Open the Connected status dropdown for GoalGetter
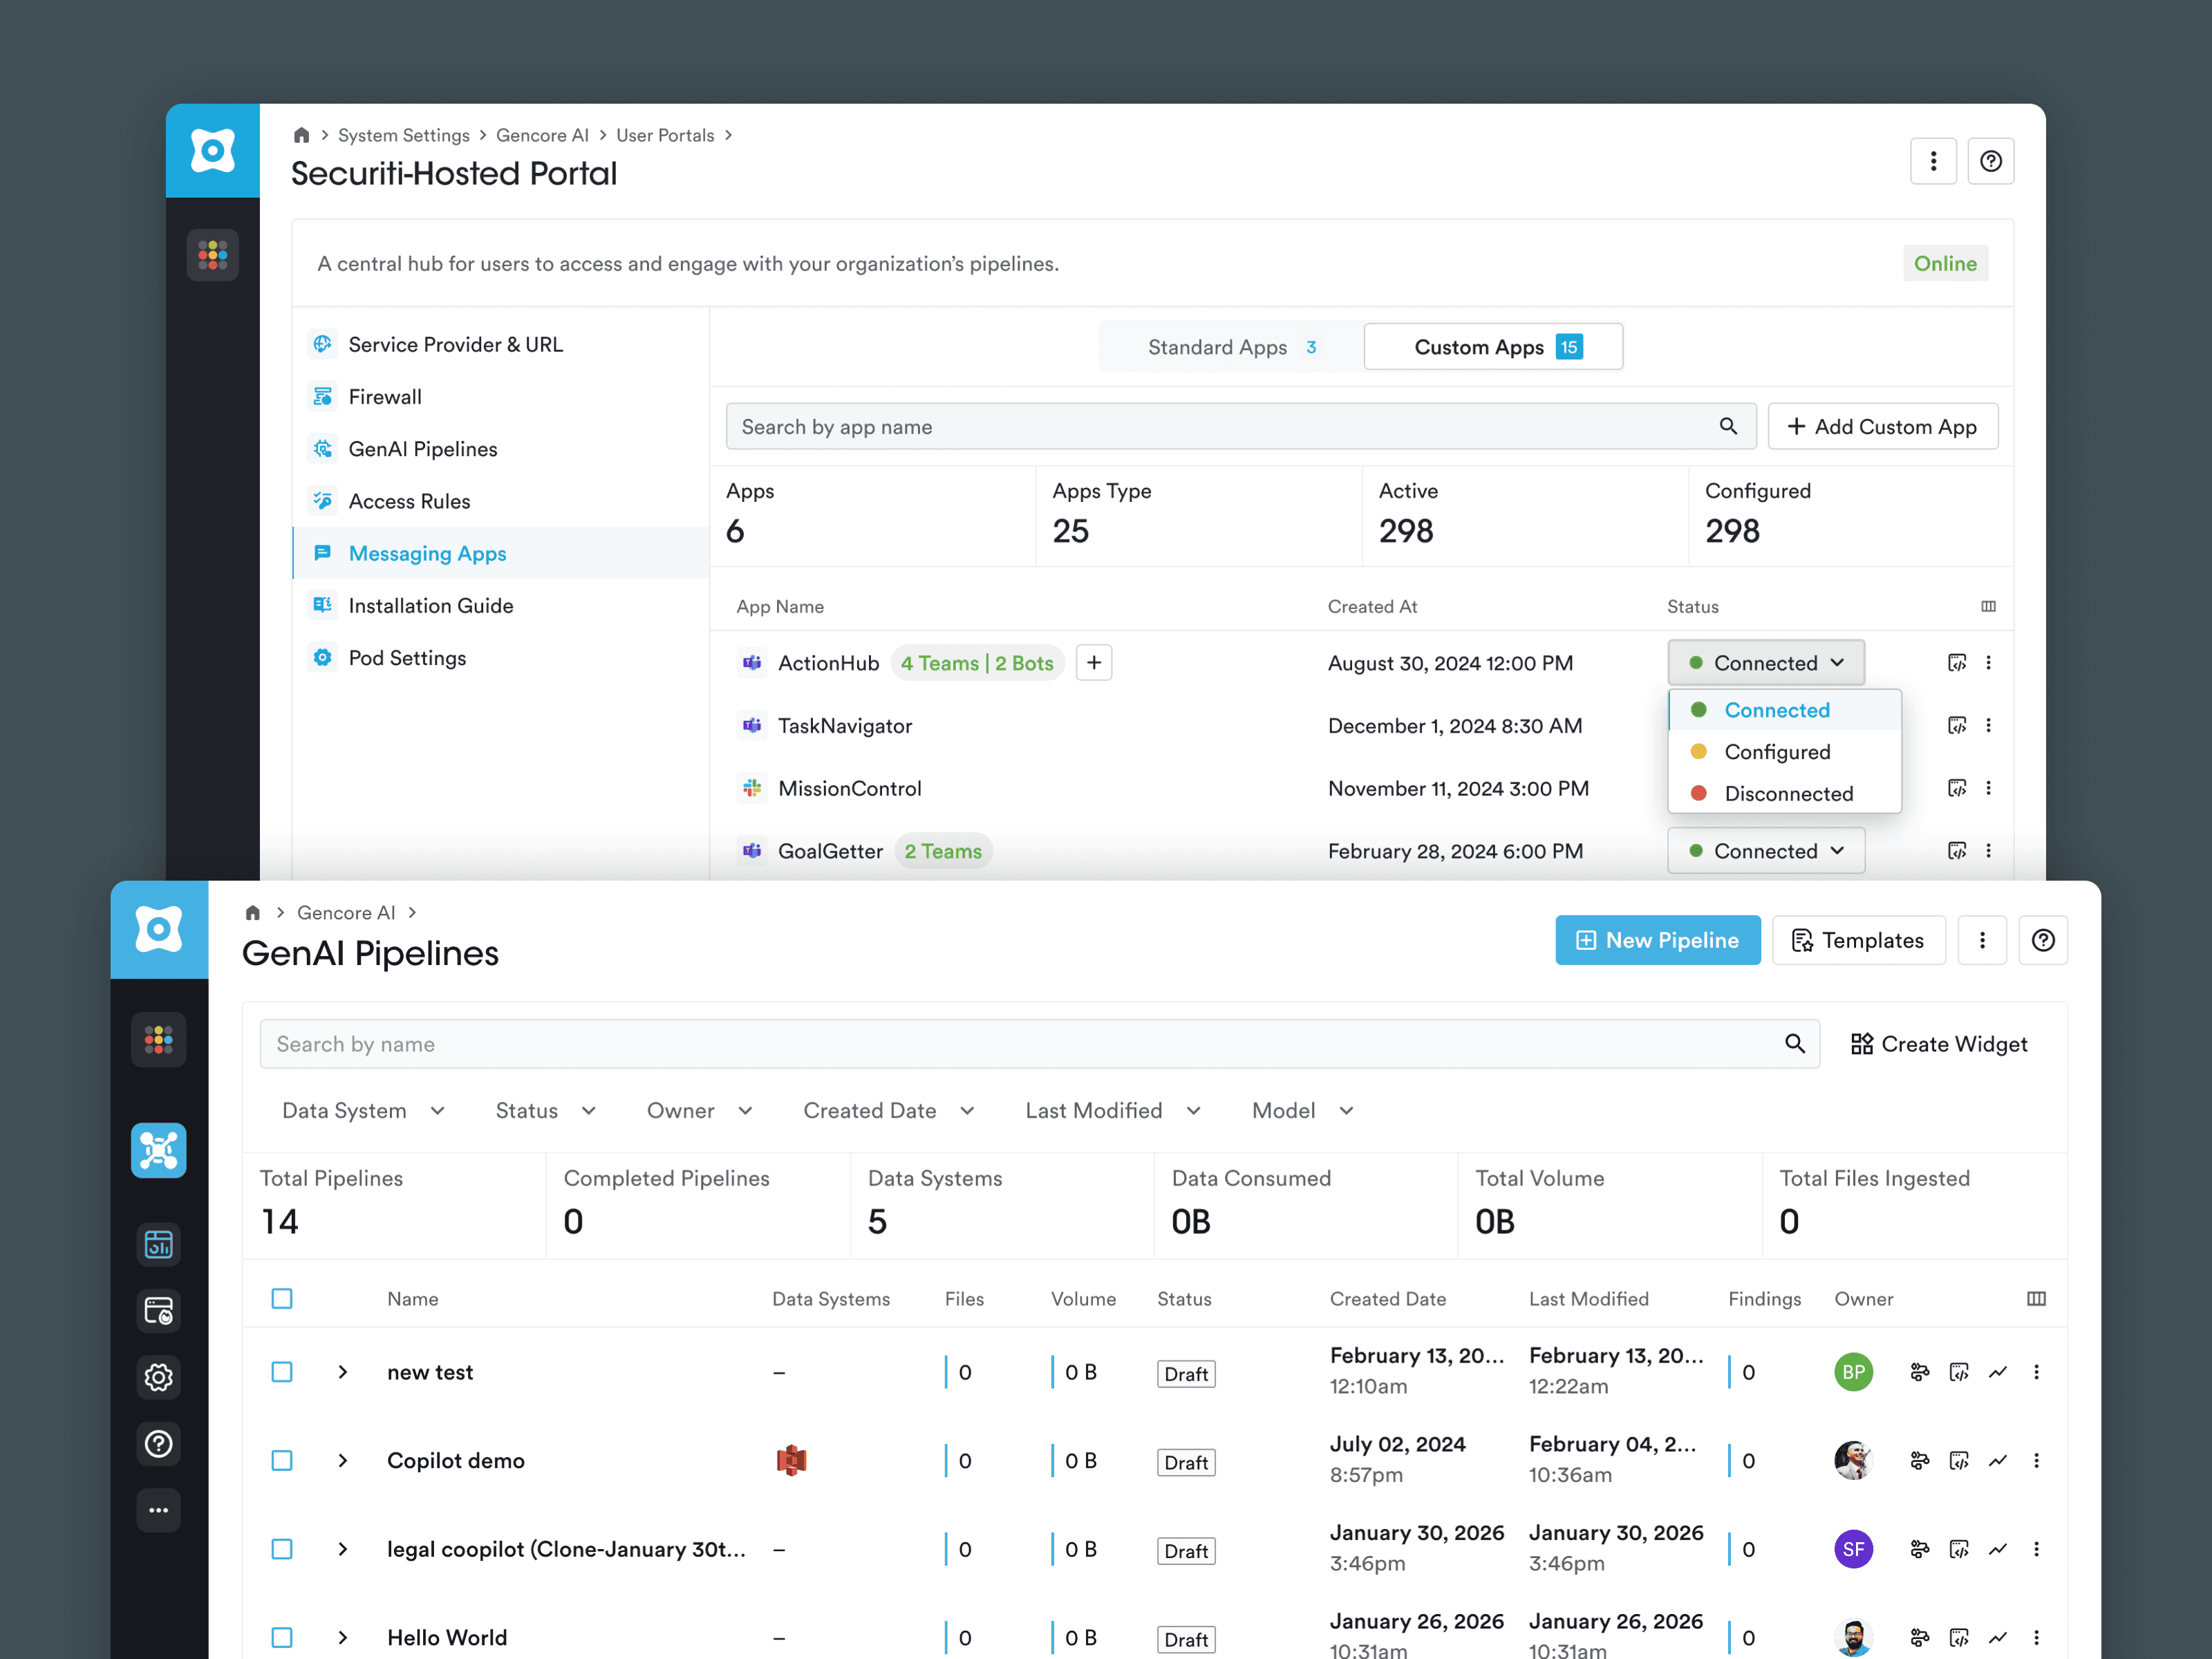This screenshot has height=1659, width=2212. (1766, 850)
